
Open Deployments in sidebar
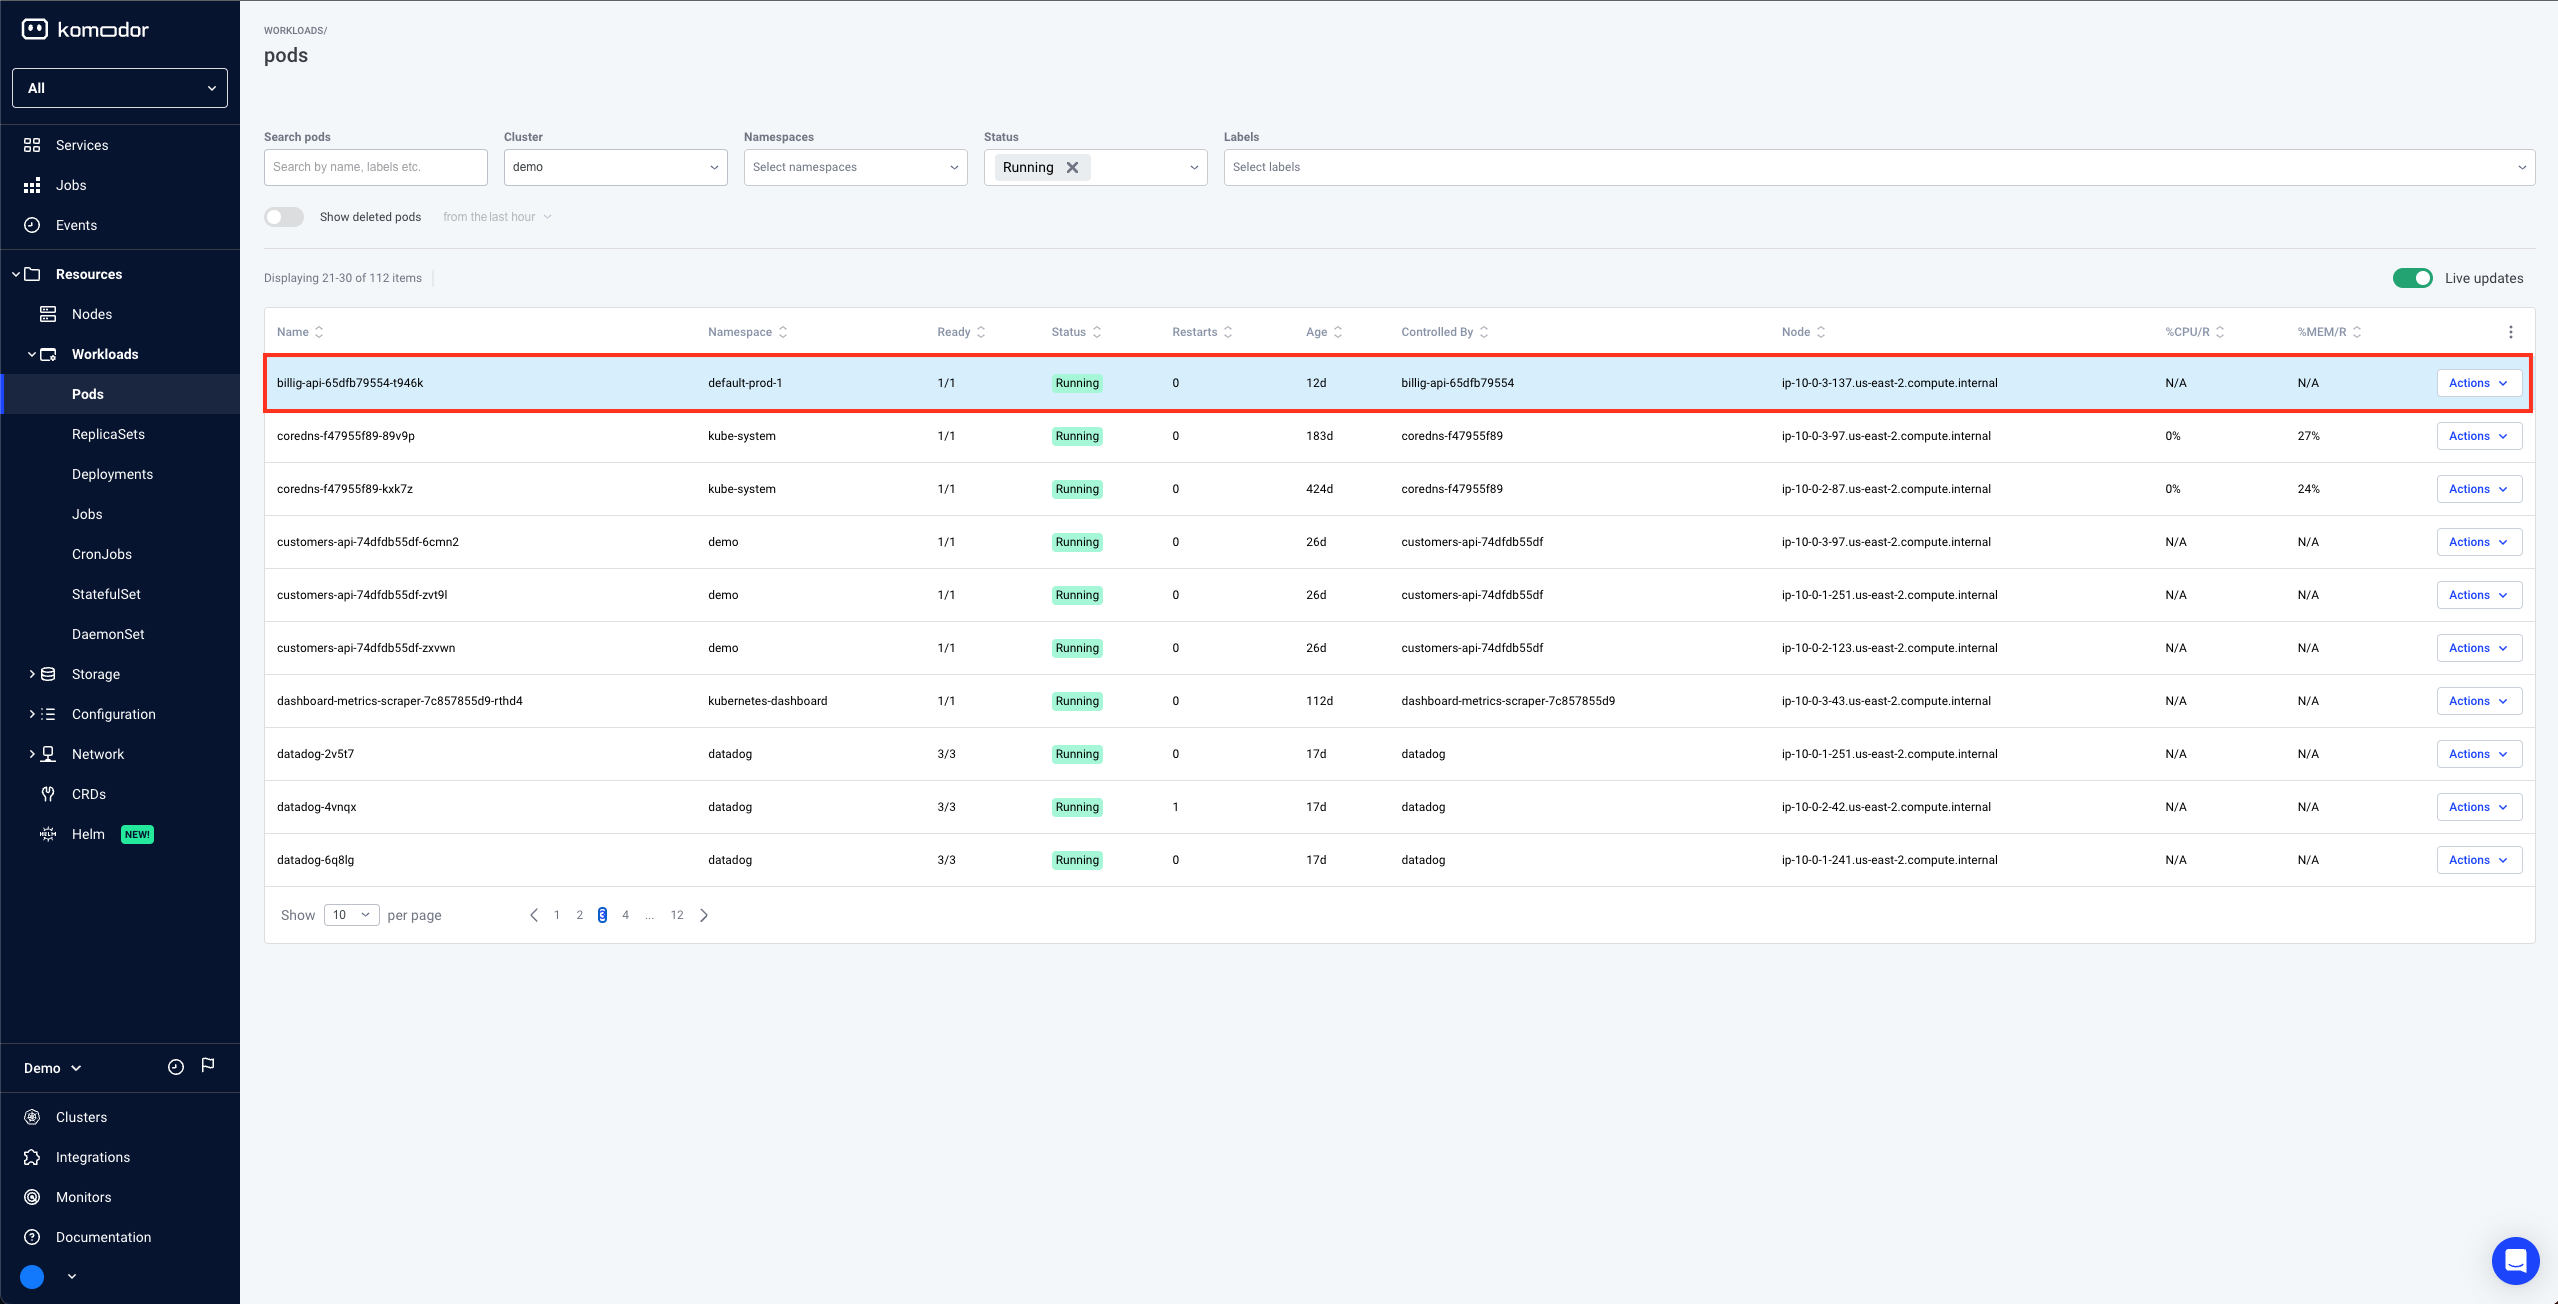[112, 474]
